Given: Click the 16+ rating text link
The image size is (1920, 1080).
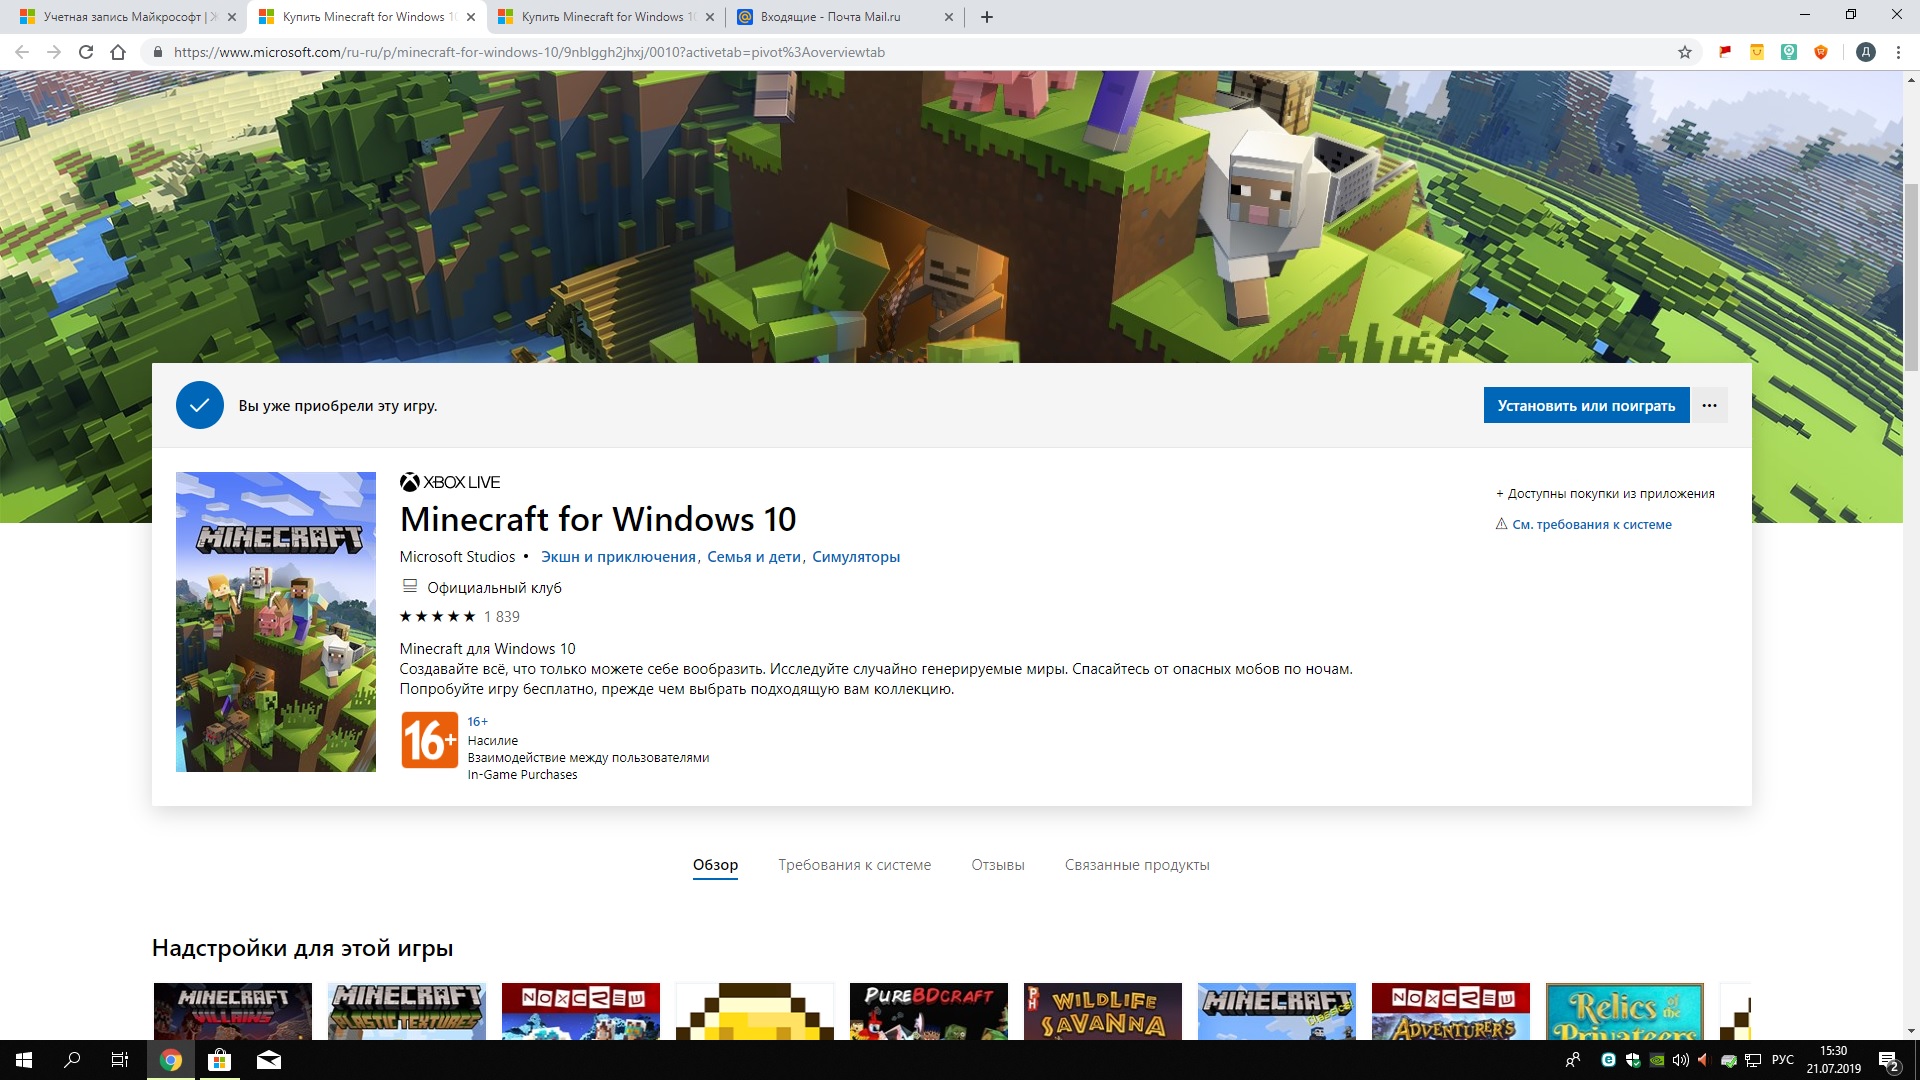Looking at the screenshot, I should 478,721.
